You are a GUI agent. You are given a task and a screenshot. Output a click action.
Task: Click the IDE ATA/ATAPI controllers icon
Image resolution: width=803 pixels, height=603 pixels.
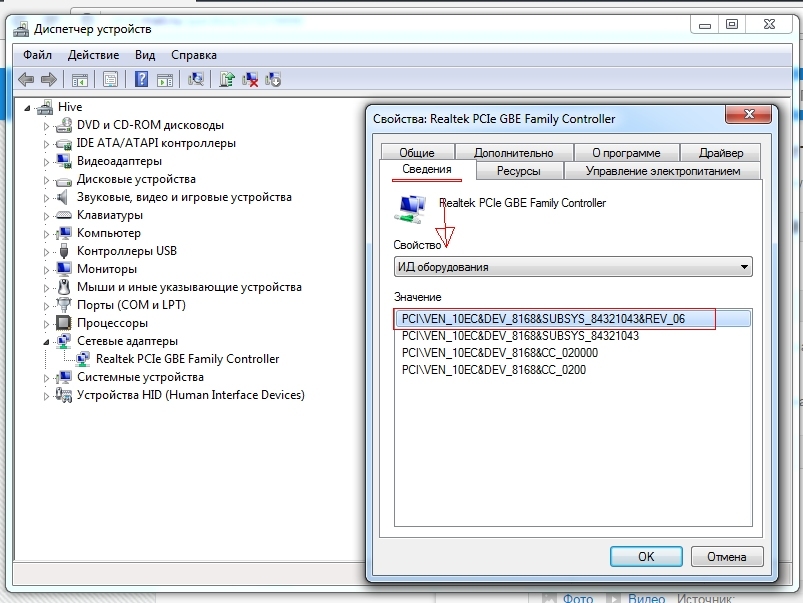(64, 143)
